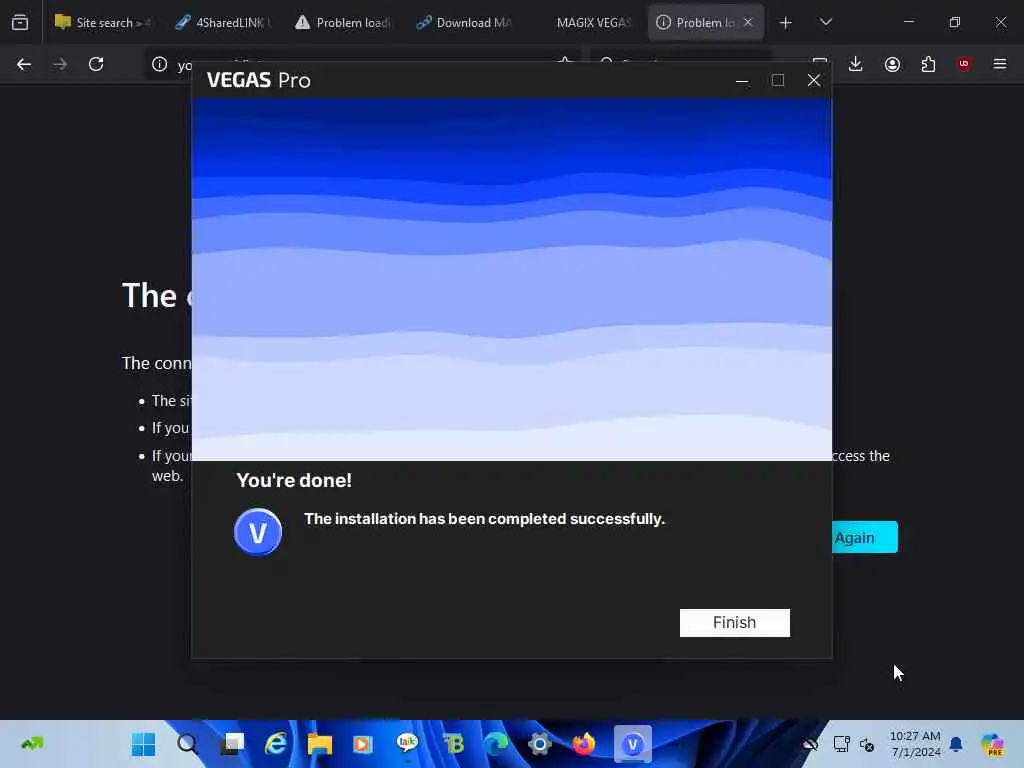Open the Firefox downloads panel

point(856,64)
